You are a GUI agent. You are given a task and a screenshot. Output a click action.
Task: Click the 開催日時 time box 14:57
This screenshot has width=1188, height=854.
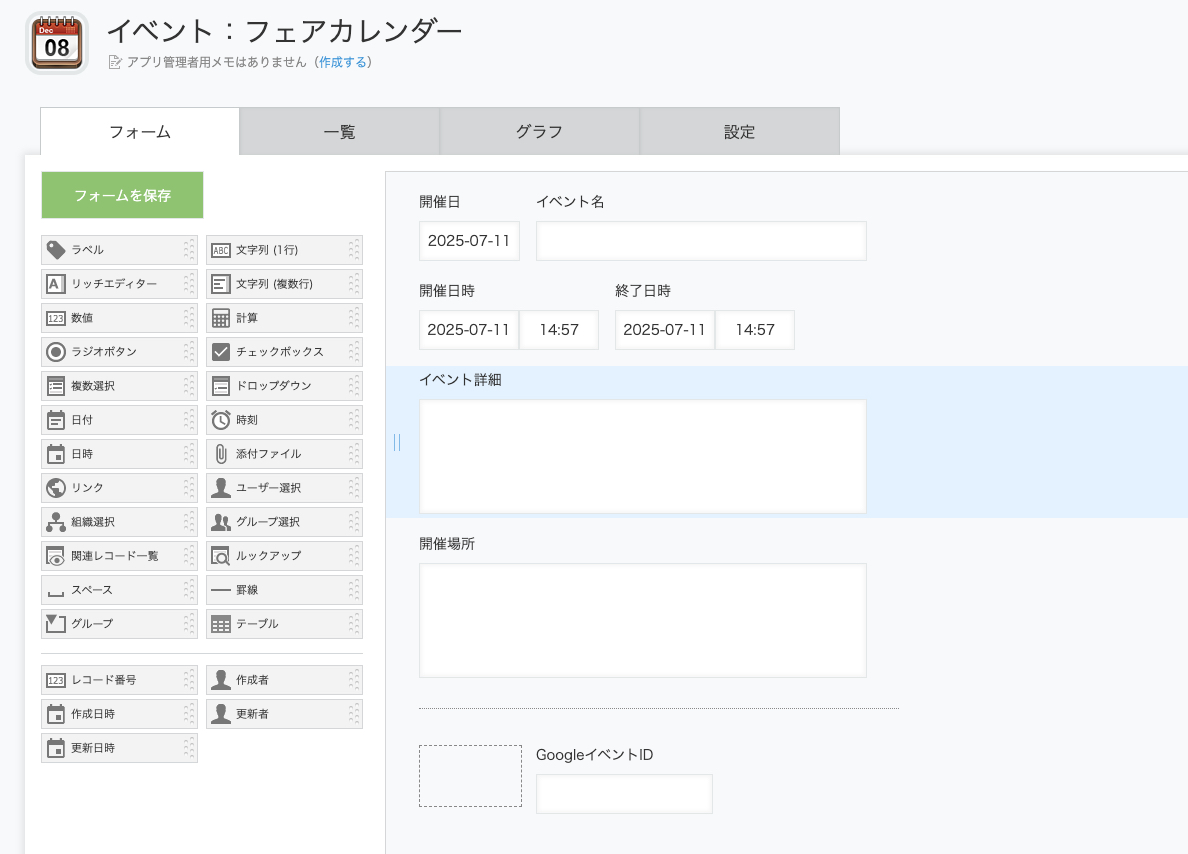(559, 330)
